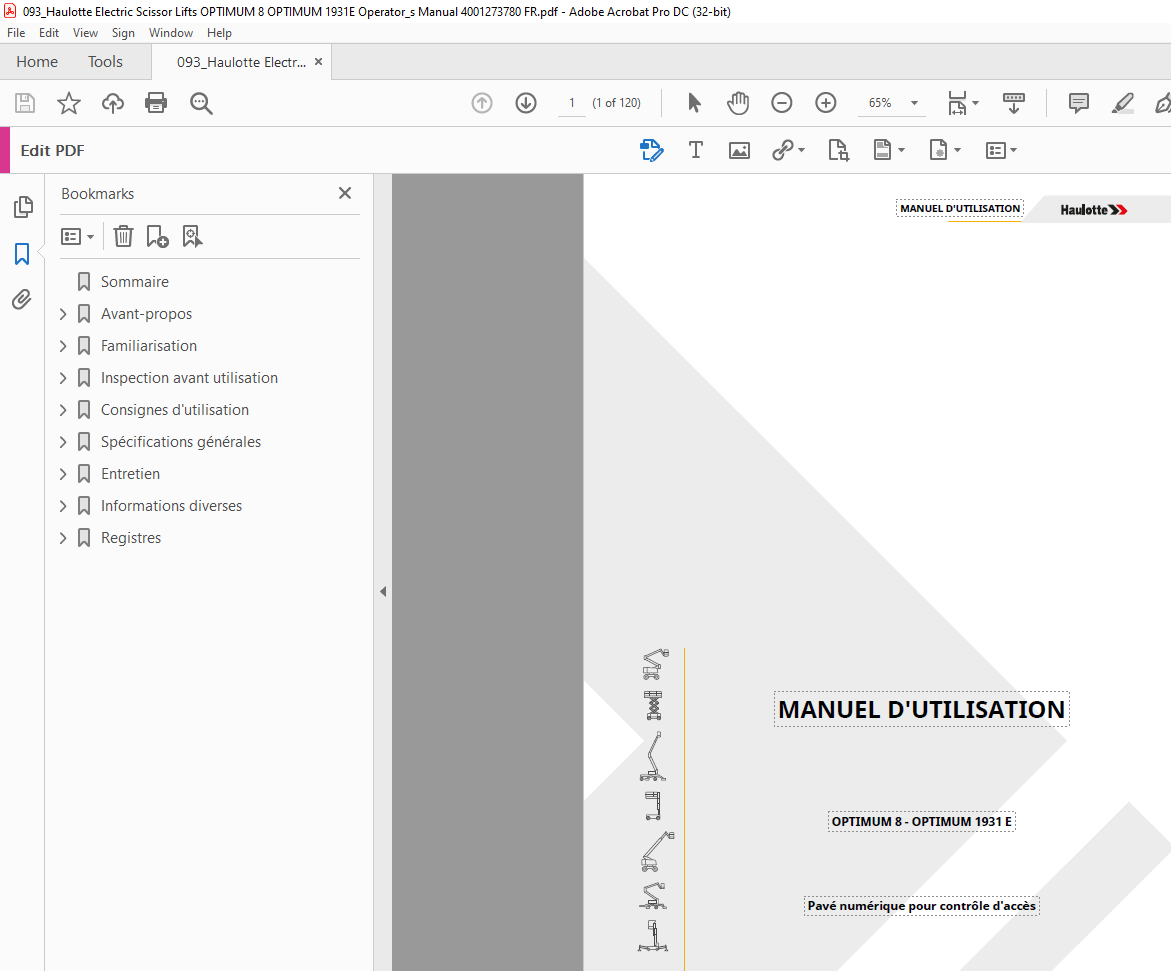Screen dimensions: 1171x971
Task: Open the Help menu
Action: pos(219,33)
